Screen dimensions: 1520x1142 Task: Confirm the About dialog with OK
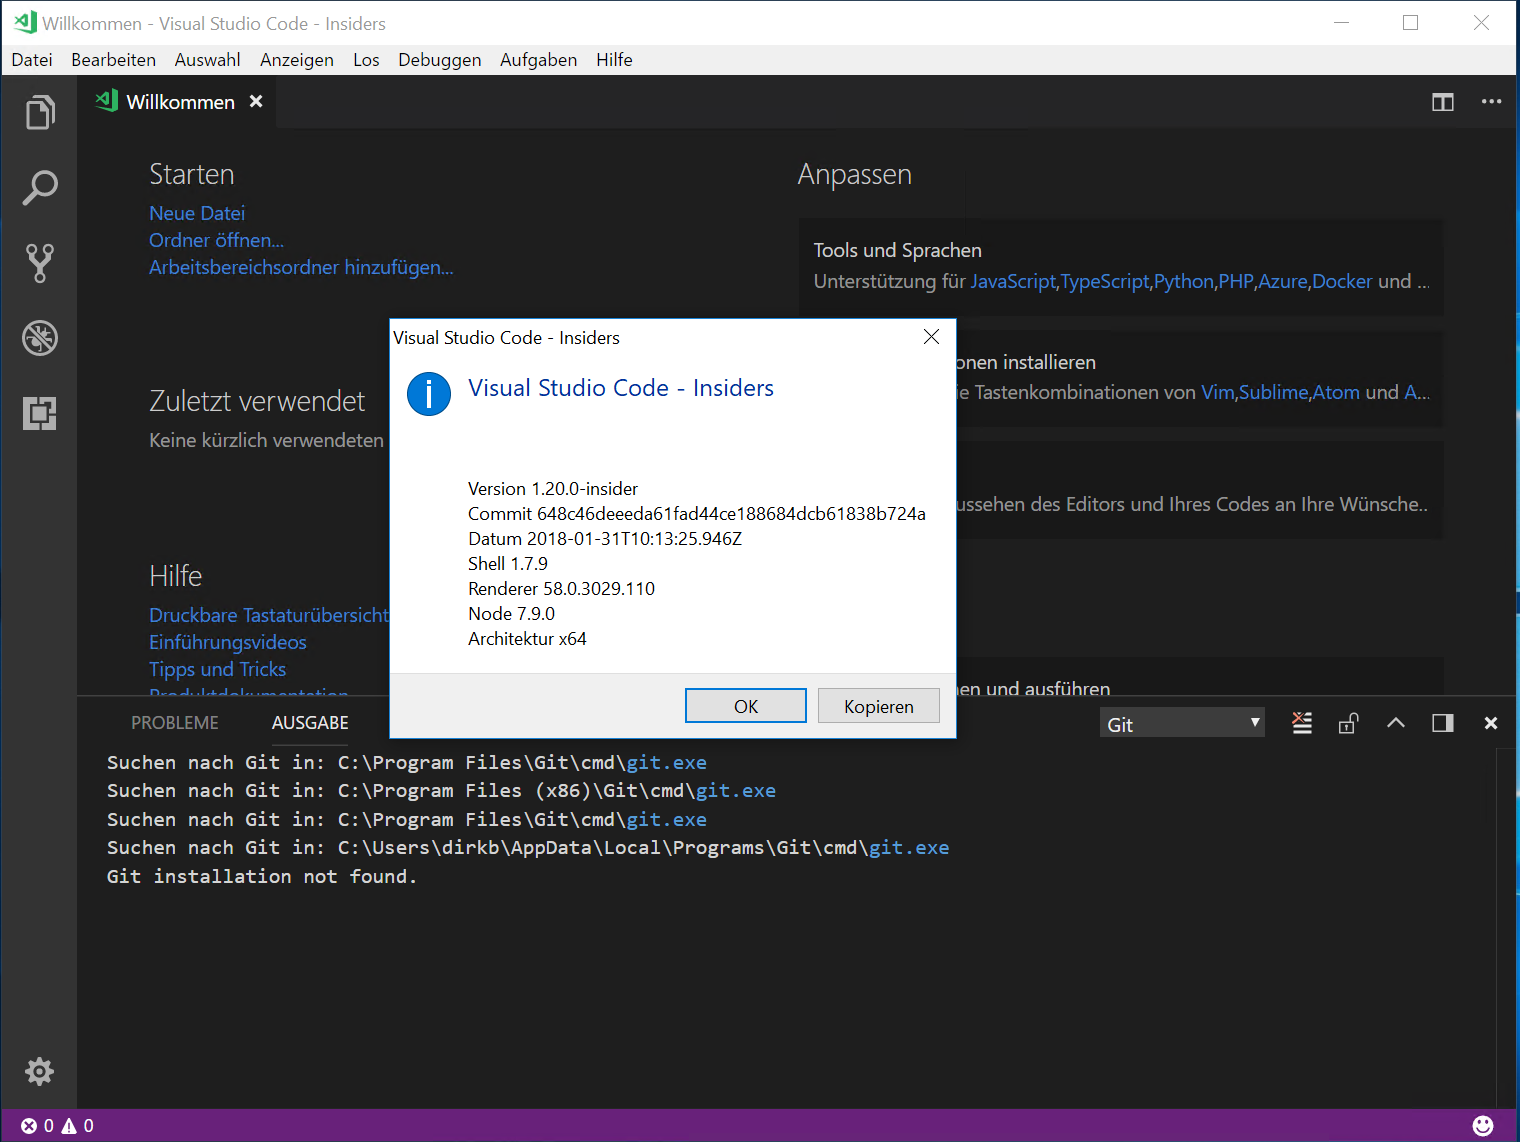745,705
